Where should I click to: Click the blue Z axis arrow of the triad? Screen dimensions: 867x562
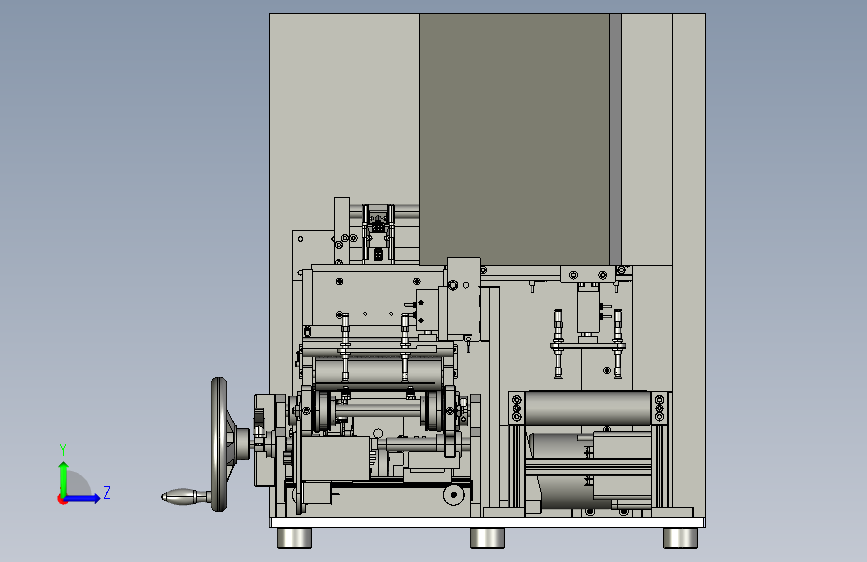[x=83, y=498]
